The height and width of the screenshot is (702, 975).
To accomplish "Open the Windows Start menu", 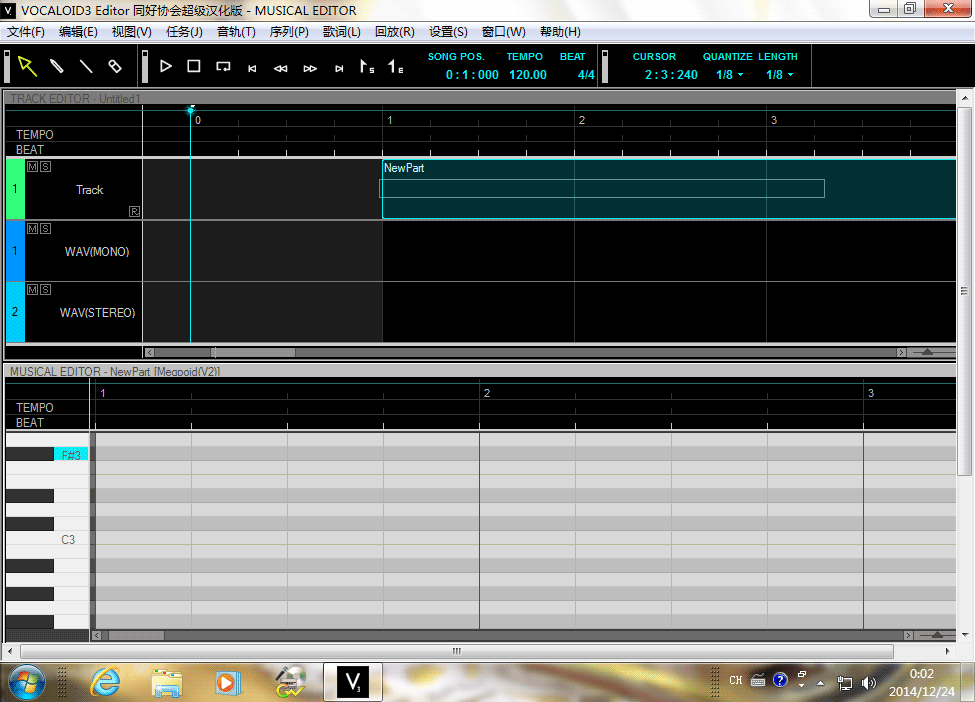I will 26,682.
